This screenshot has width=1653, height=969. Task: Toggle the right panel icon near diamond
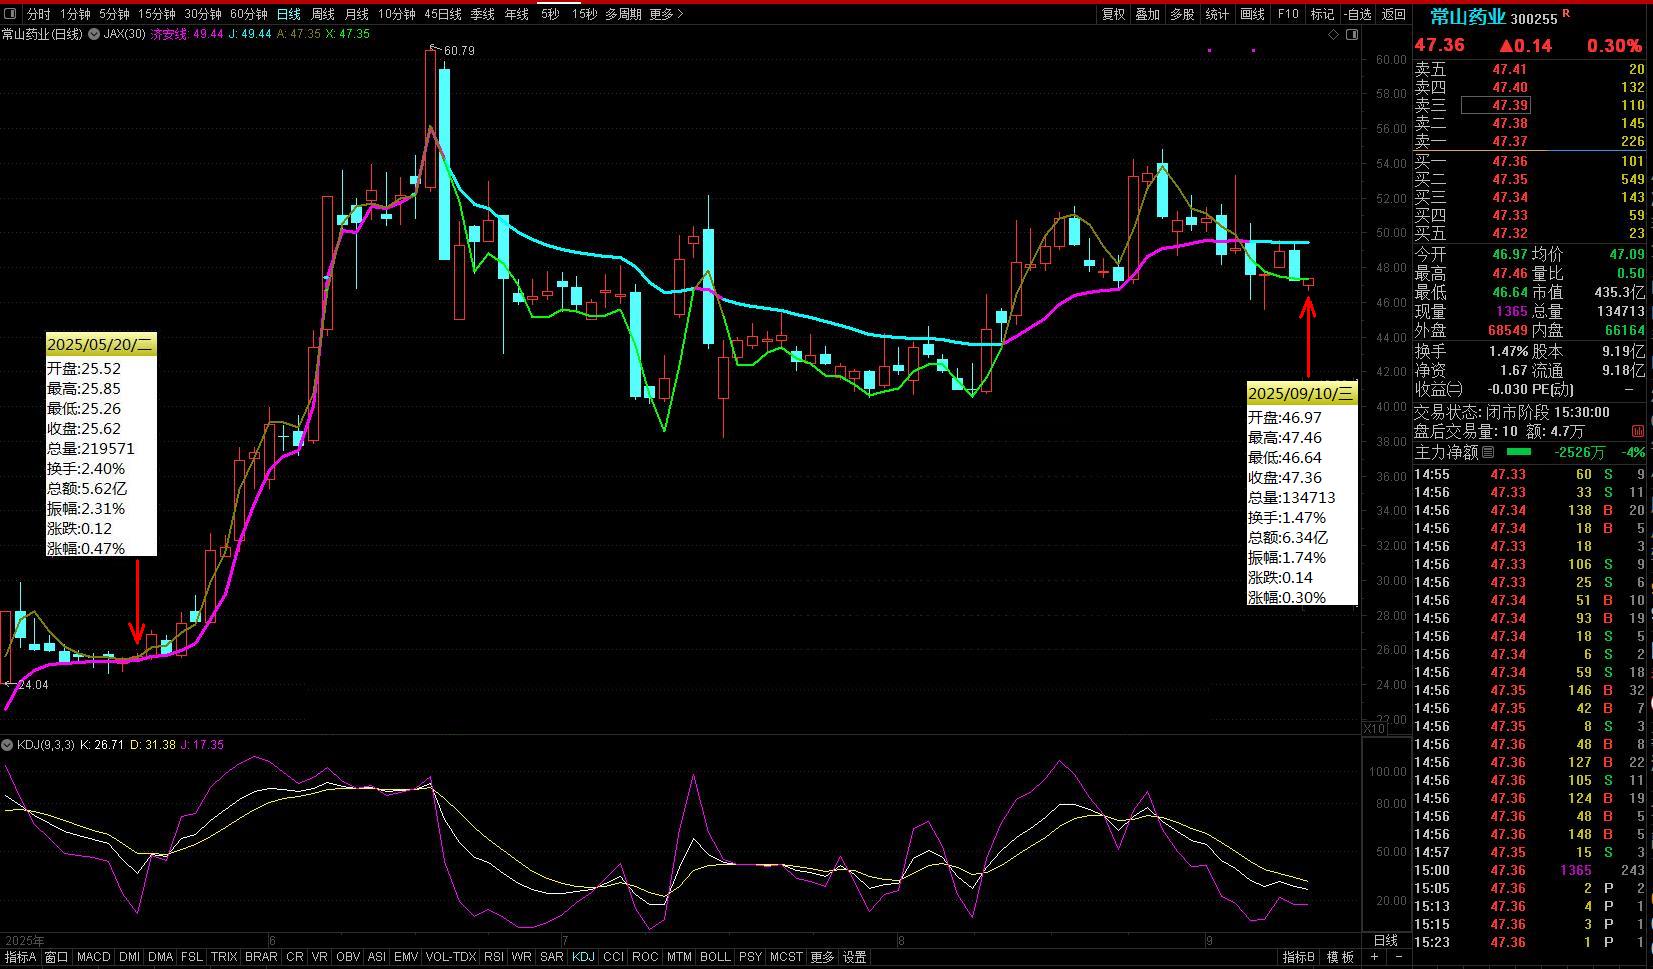tap(1352, 34)
